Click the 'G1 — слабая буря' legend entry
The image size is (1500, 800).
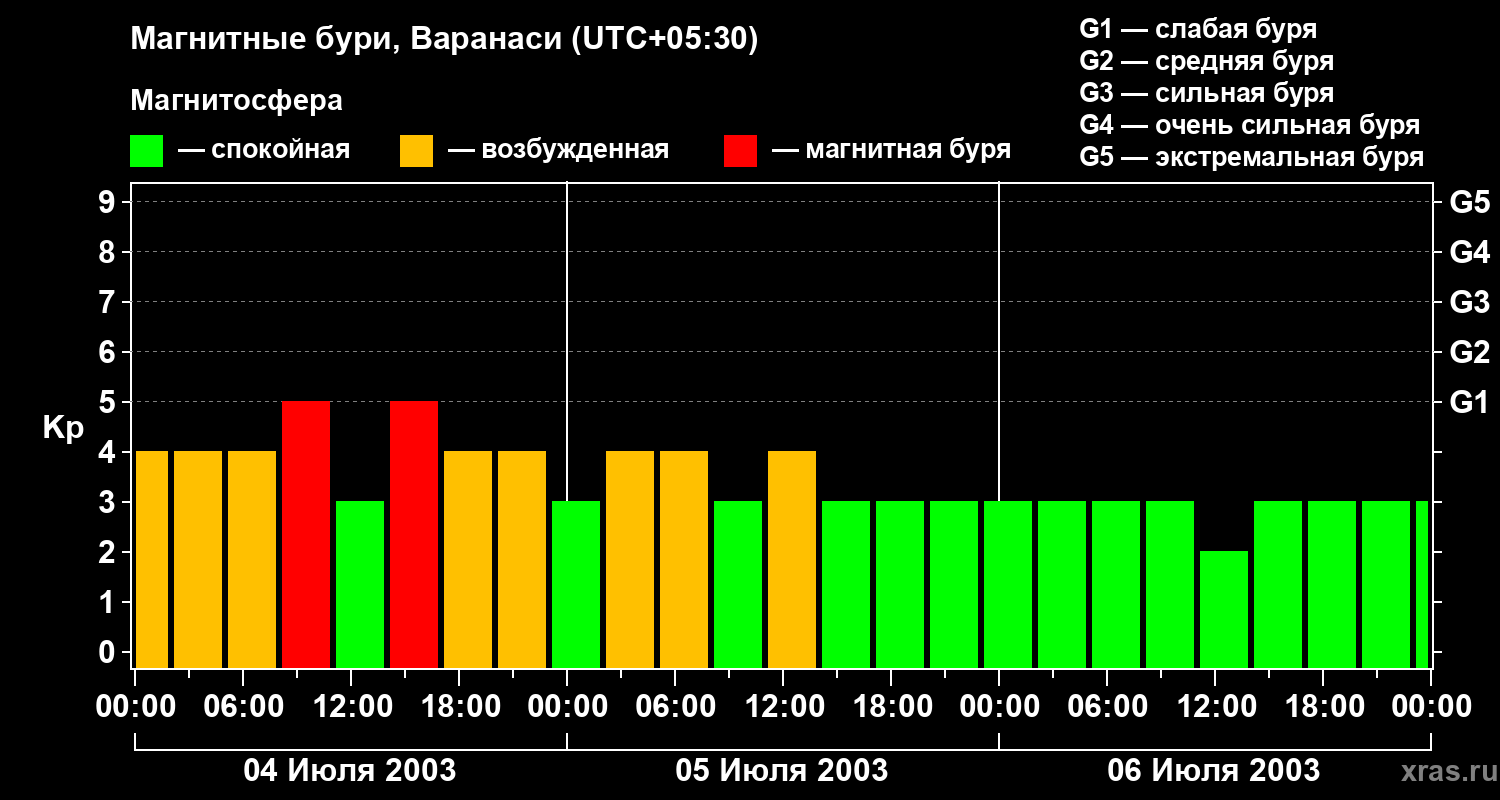click(1198, 29)
